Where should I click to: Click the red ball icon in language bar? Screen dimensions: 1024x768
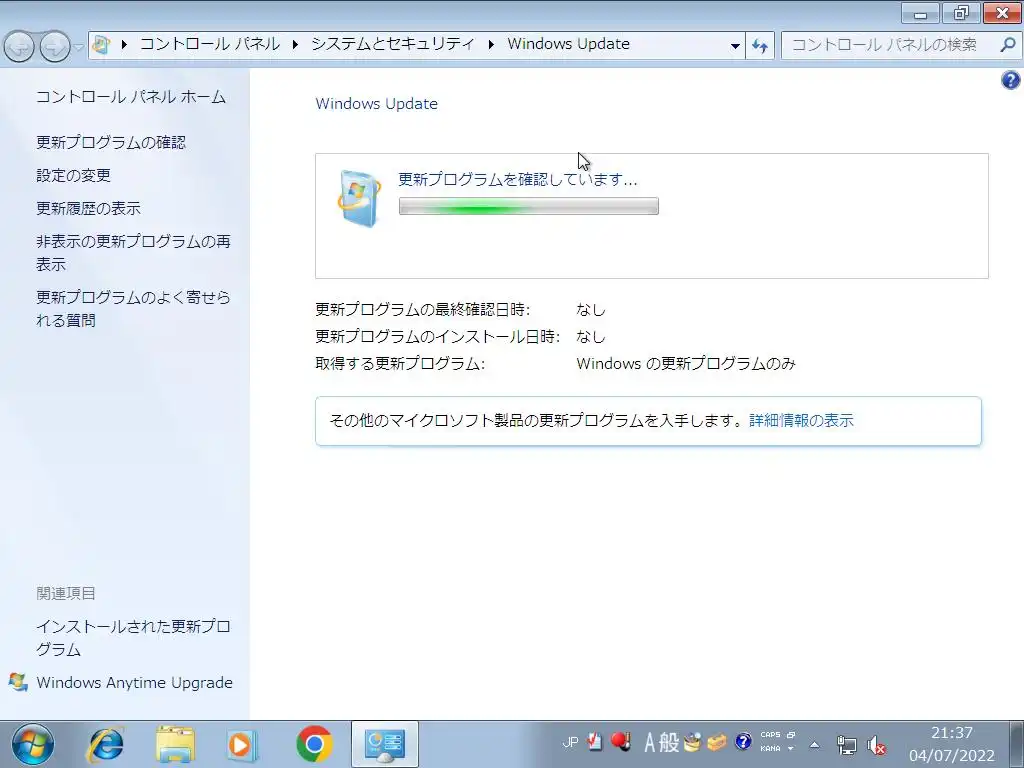point(620,741)
